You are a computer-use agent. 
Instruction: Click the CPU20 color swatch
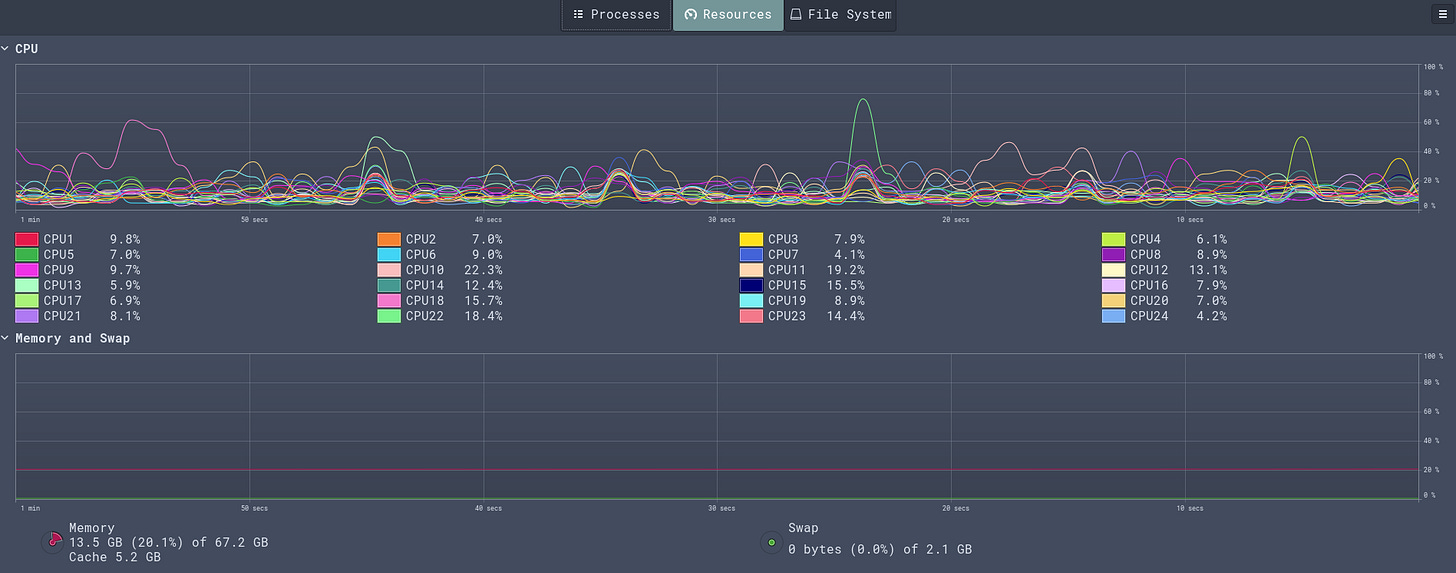(1114, 300)
